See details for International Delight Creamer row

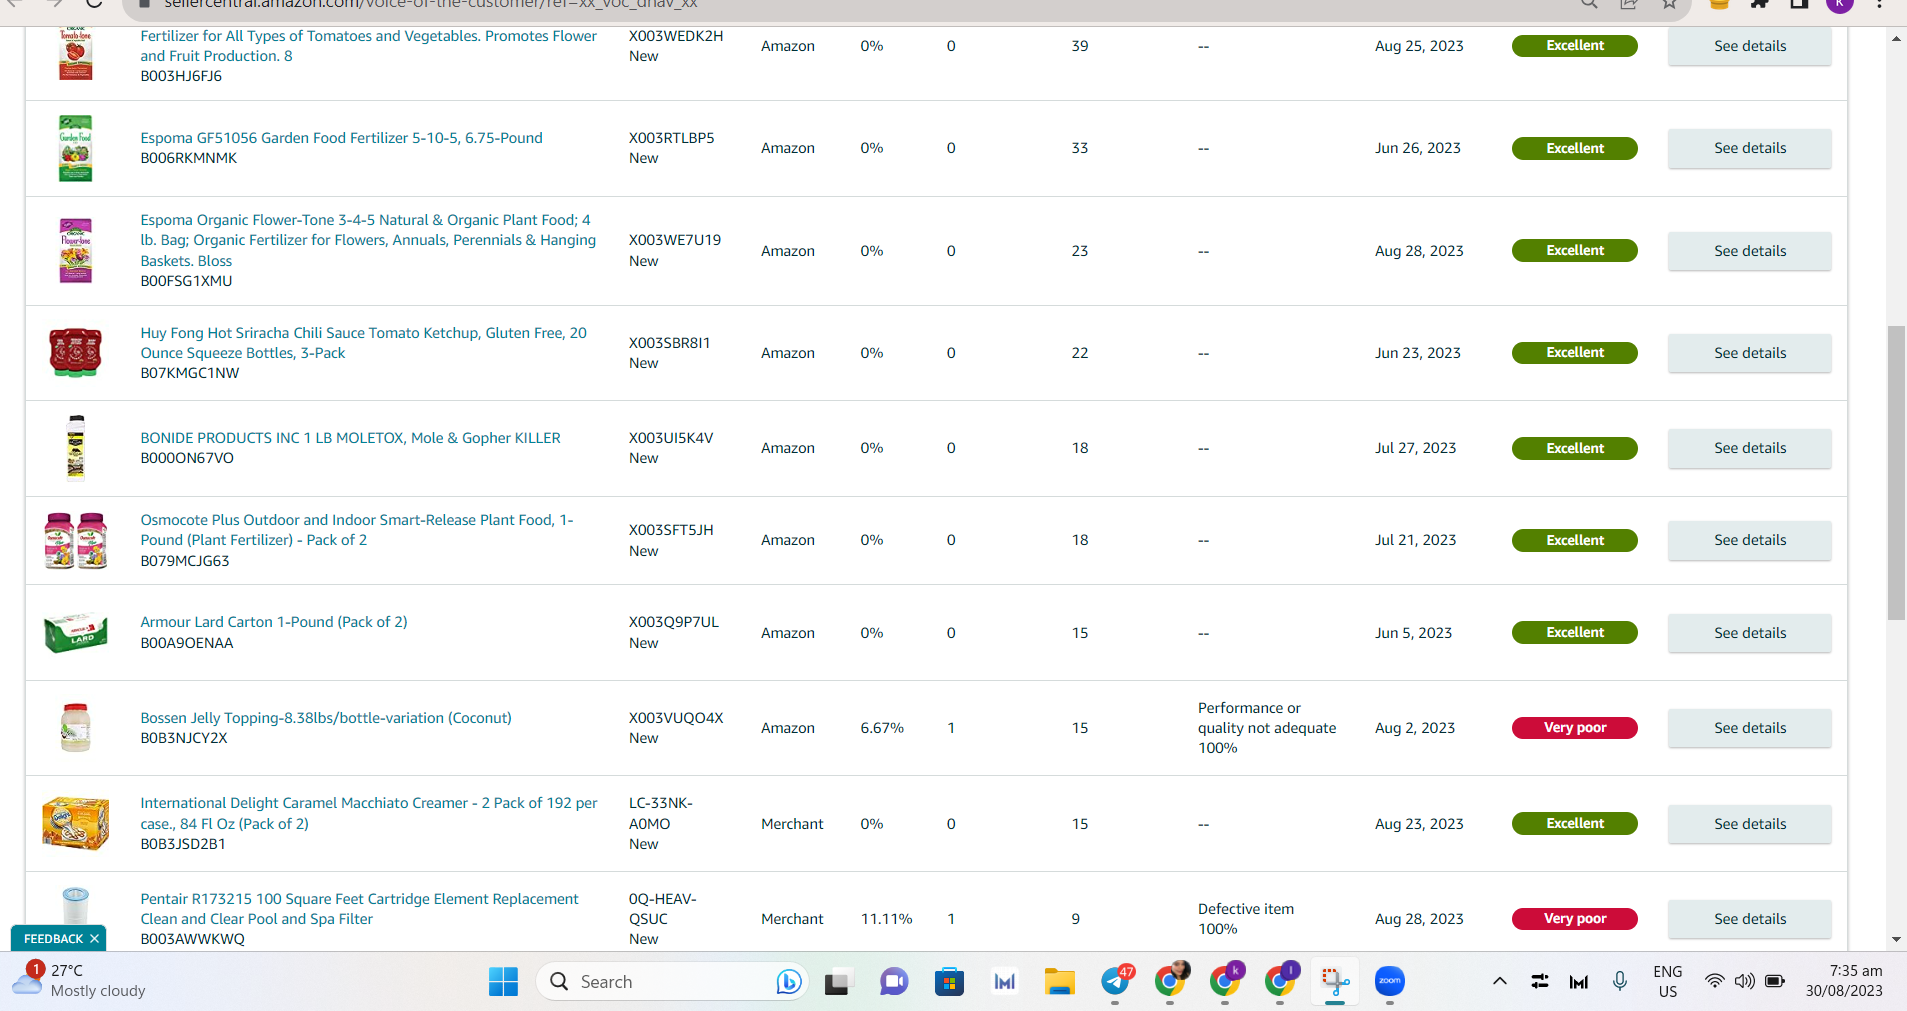click(x=1749, y=824)
